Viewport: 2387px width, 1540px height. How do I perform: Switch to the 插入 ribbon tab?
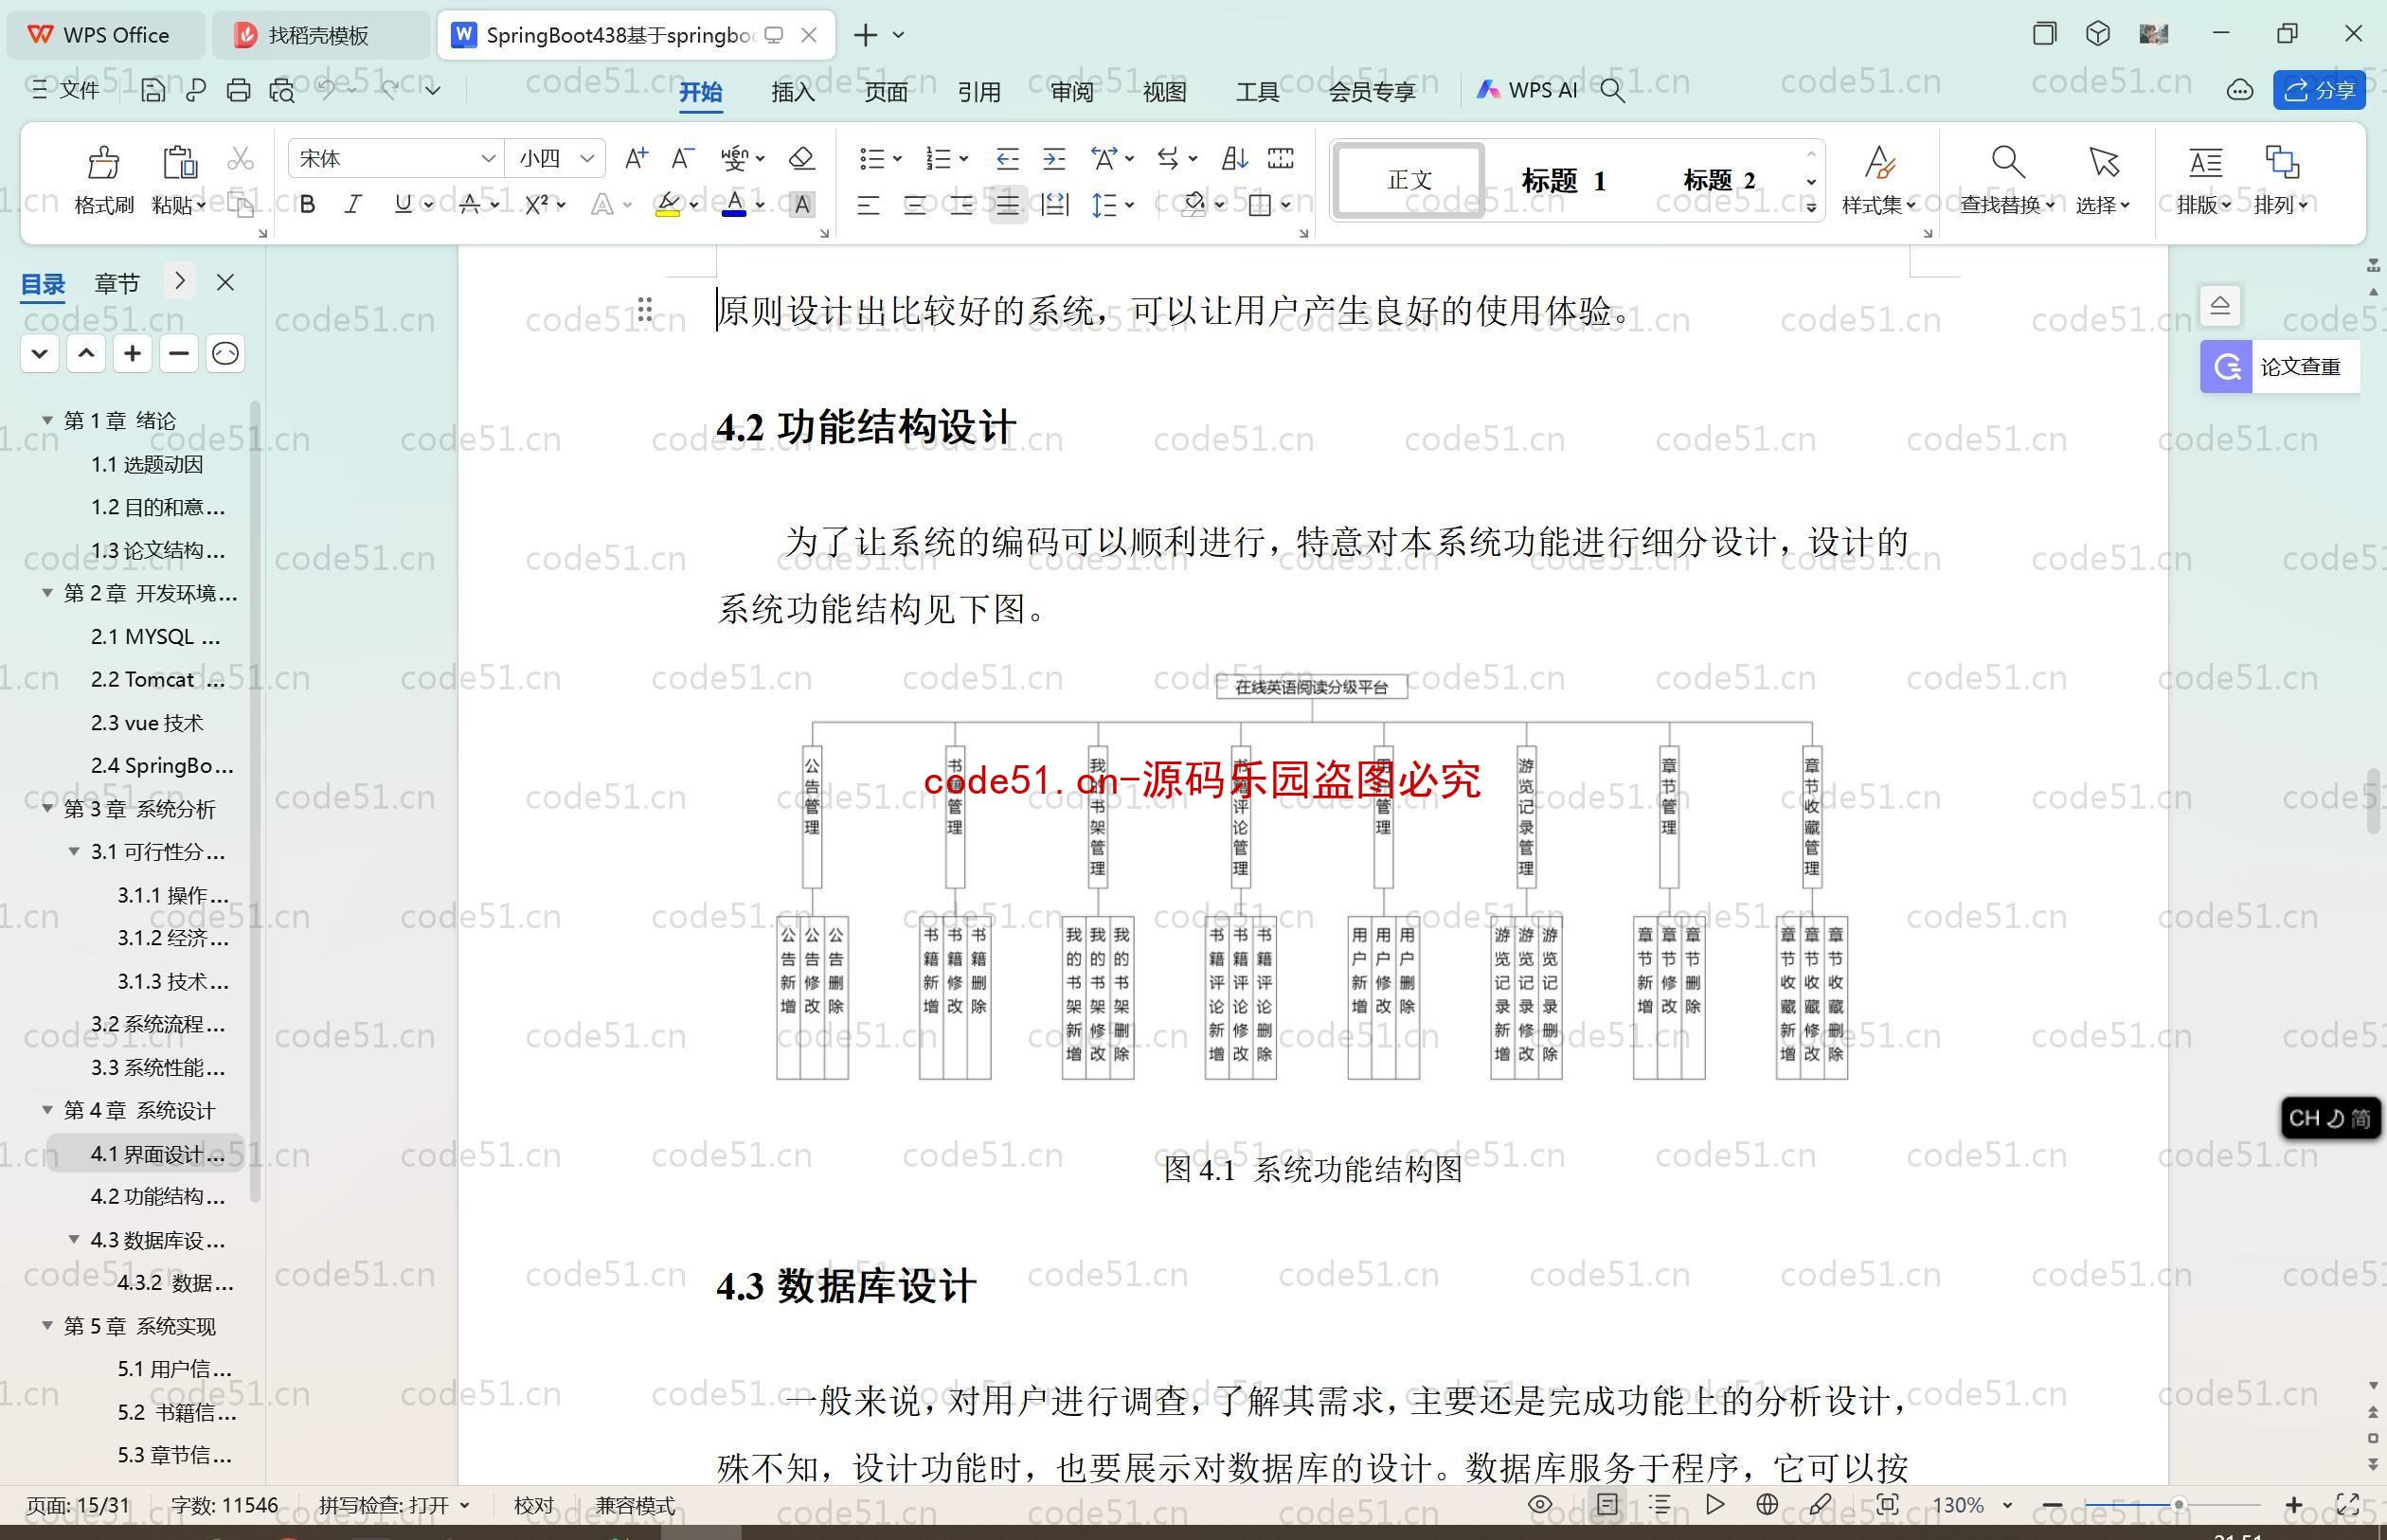point(788,92)
